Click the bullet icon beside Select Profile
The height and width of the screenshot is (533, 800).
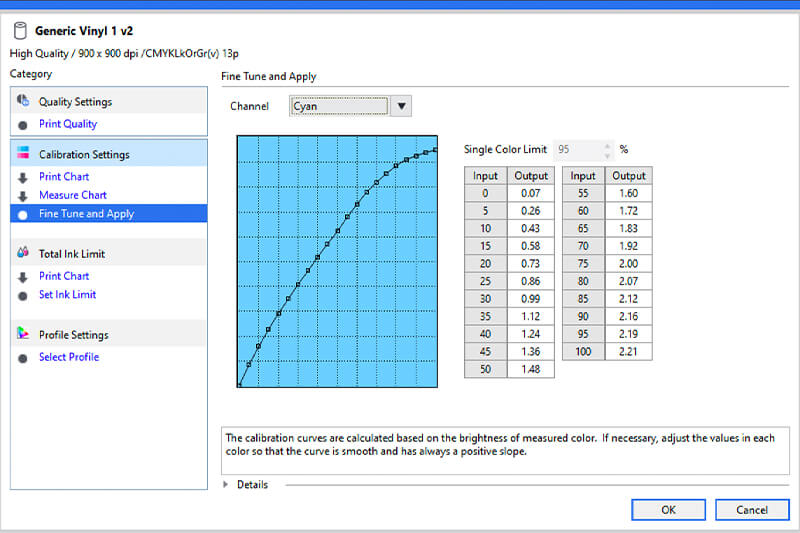click(x=23, y=358)
